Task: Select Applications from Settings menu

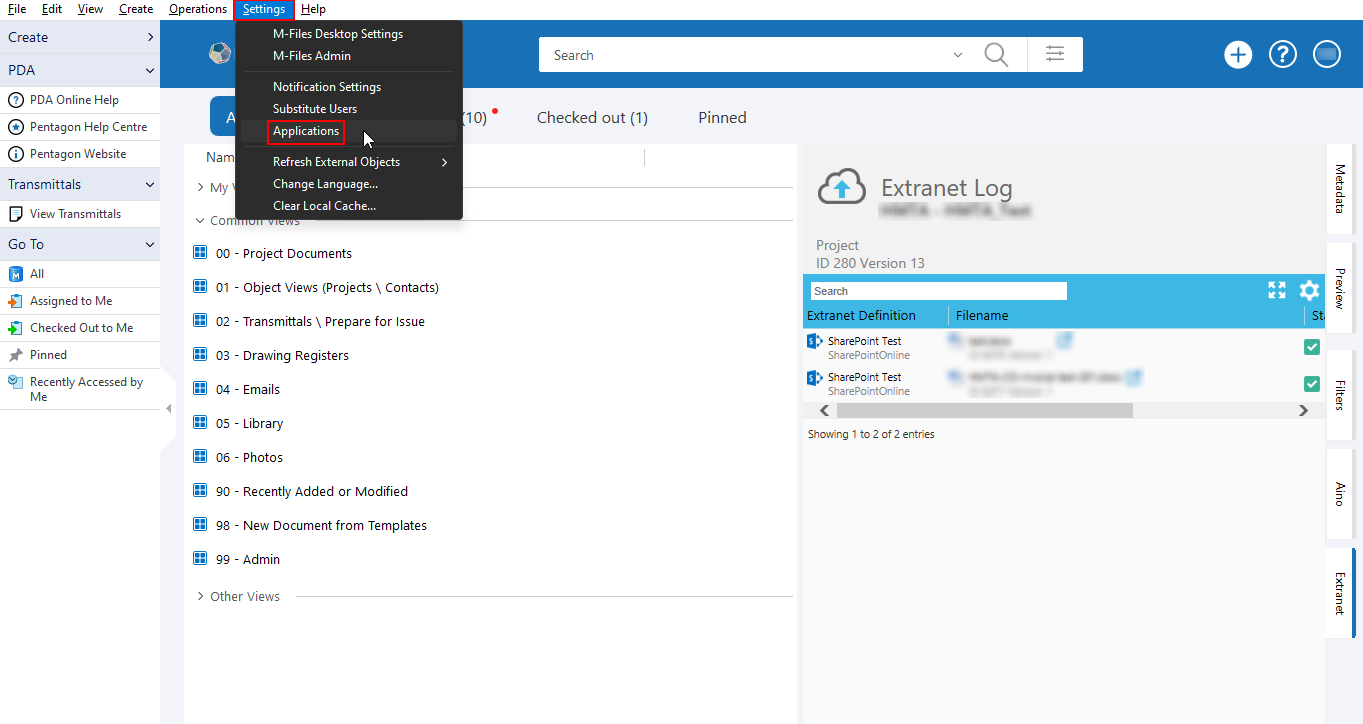Action: (x=306, y=131)
